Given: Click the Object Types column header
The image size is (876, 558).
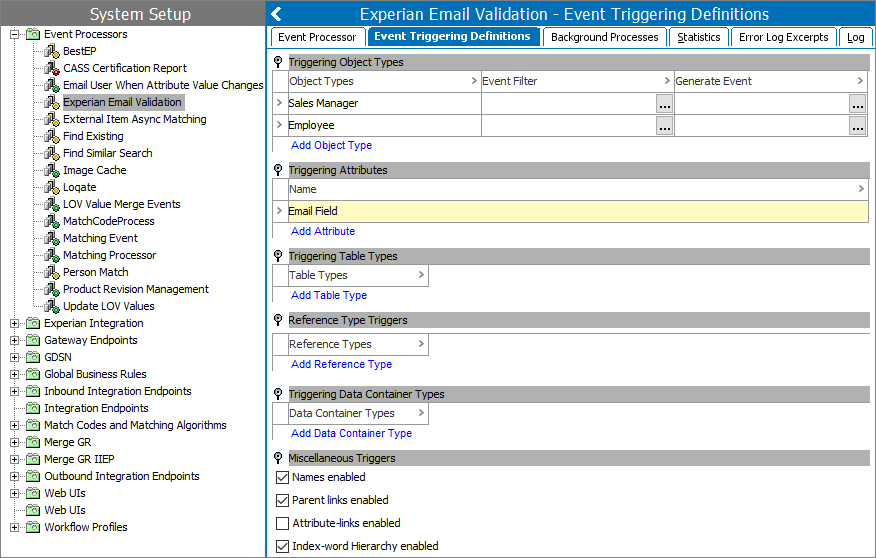Looking at the screenshot, I should pyautogui.click(x=384, y=81).
